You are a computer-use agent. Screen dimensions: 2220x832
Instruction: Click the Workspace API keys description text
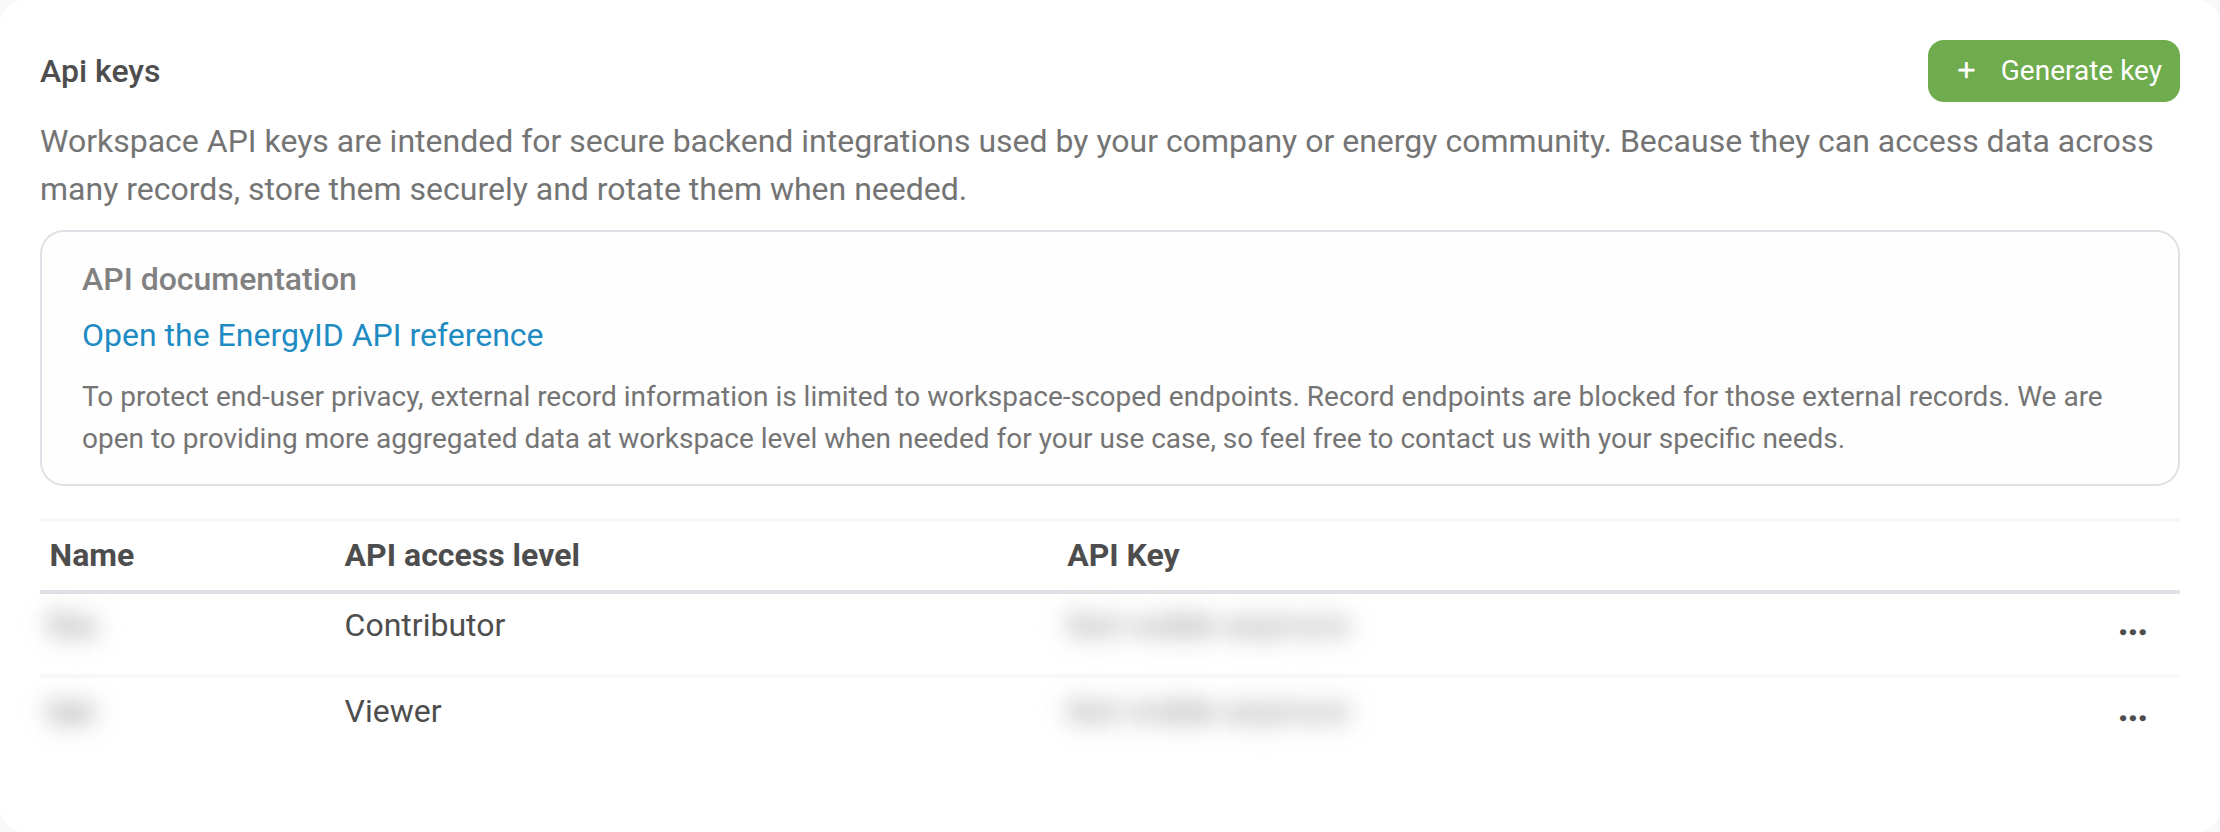tap(1097, 165)
